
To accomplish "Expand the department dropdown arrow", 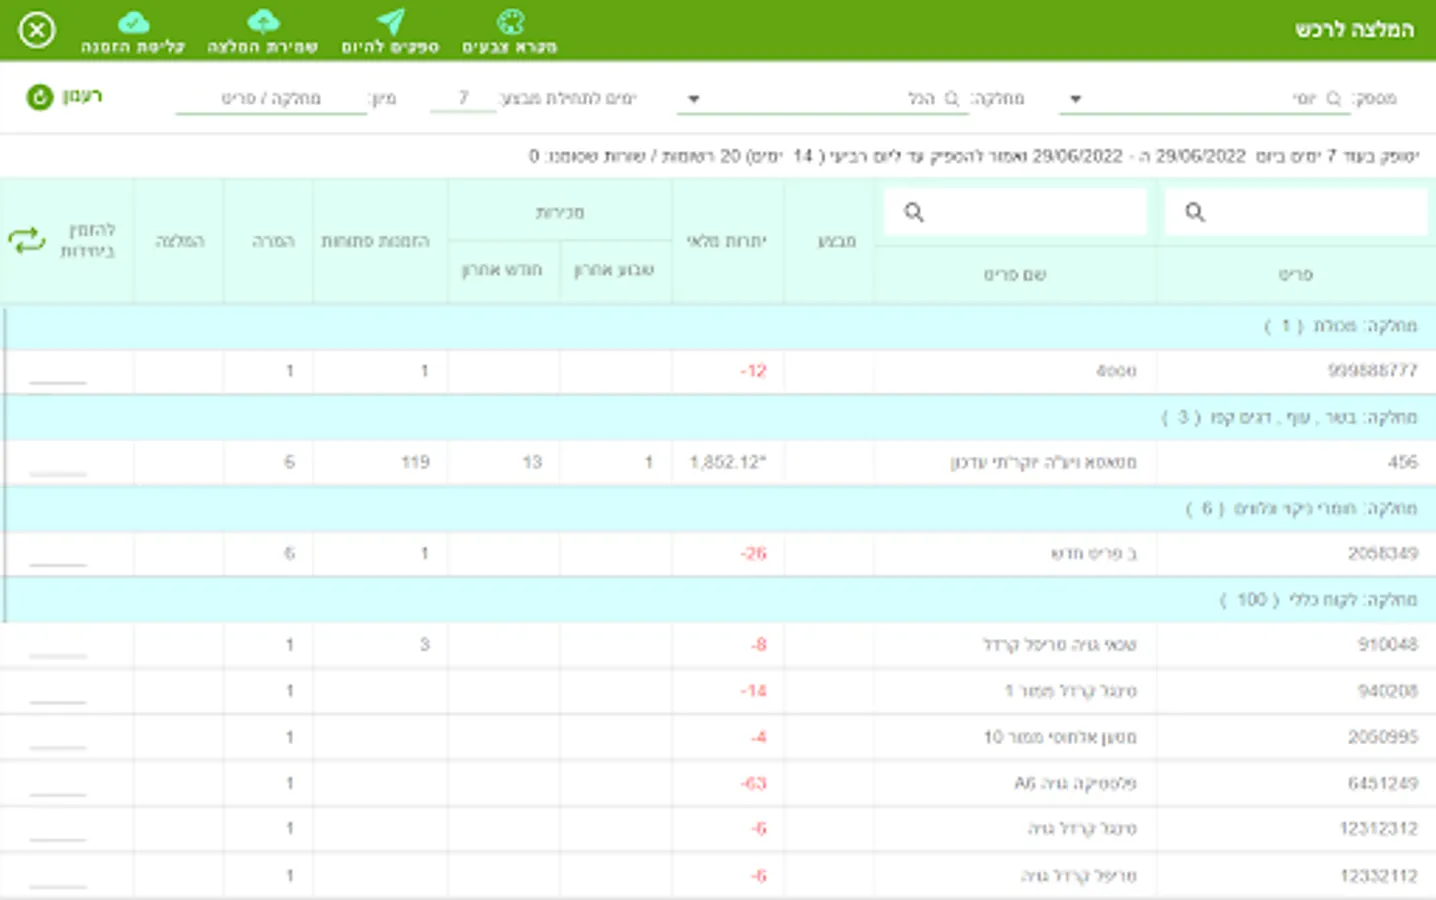I will click(x=694, y=99).
